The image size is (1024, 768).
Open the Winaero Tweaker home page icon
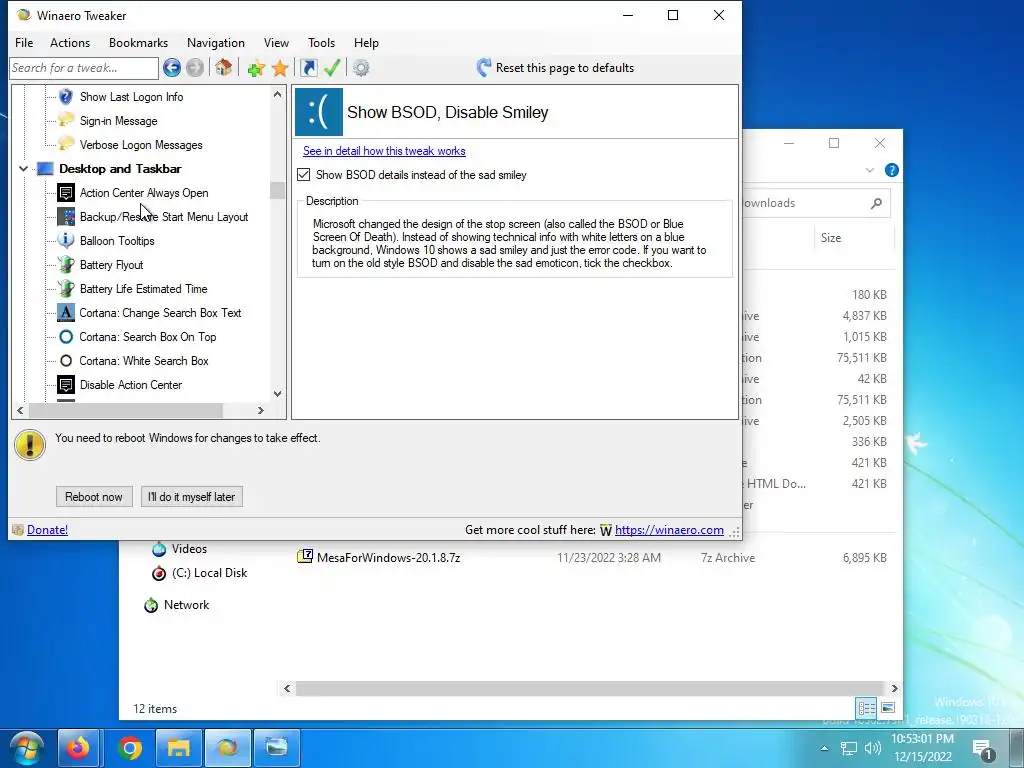click(223, 67)
